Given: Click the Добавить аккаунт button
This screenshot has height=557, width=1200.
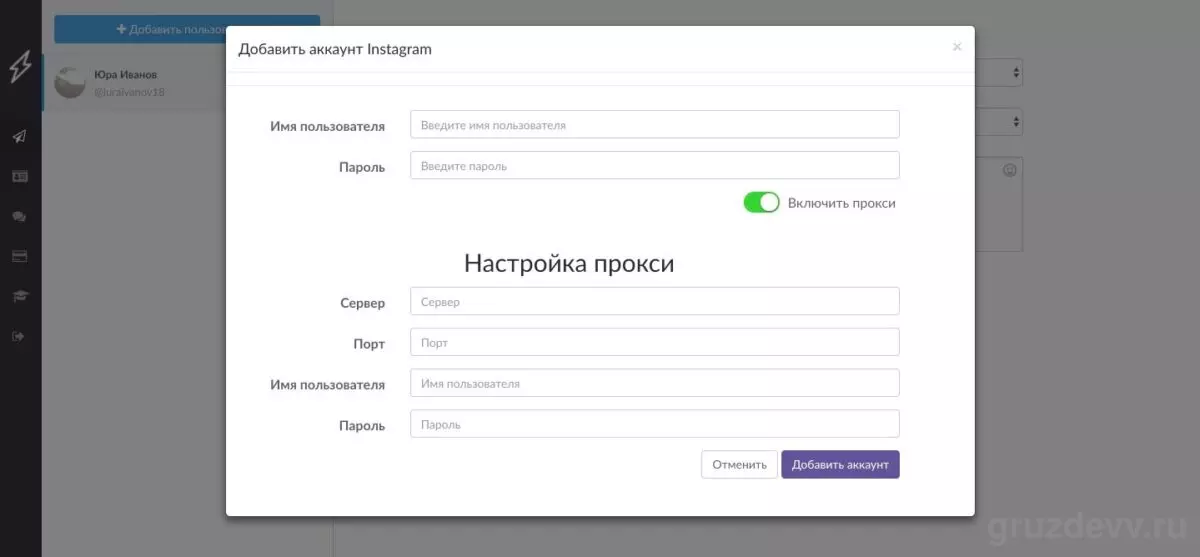Looking at the screenshot, I should pyautogui.click(x=840, y=464).
